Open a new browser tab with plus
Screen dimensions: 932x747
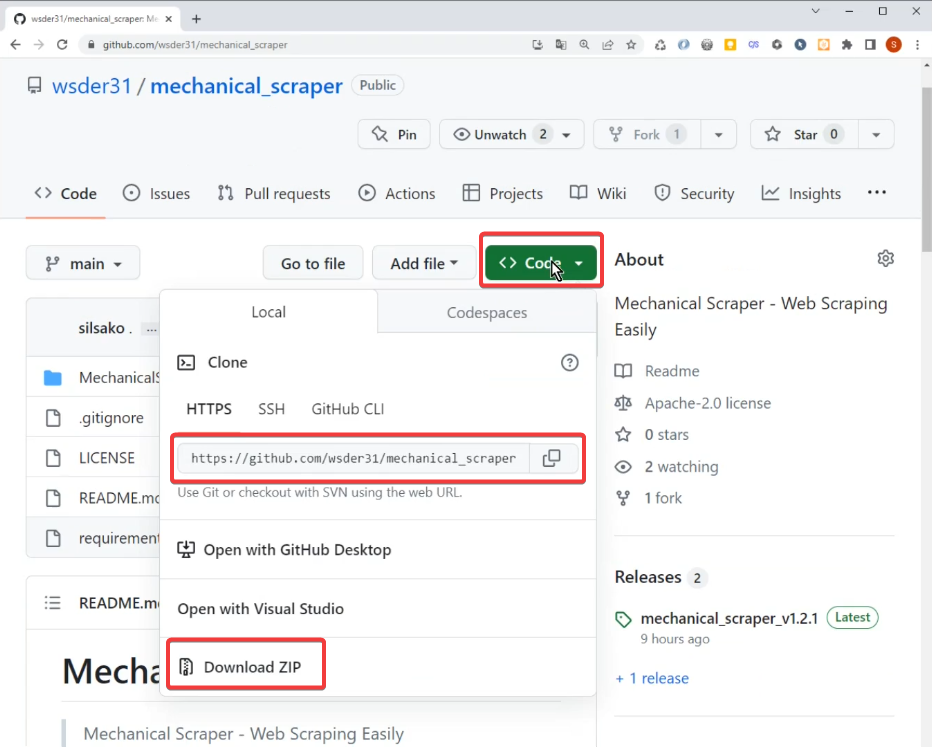(x=196, y=19)
